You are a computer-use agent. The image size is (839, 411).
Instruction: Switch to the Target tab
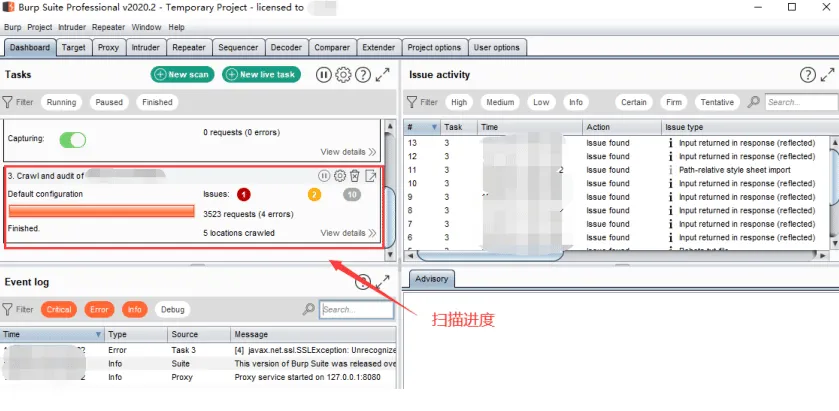[x=73, y=48]
